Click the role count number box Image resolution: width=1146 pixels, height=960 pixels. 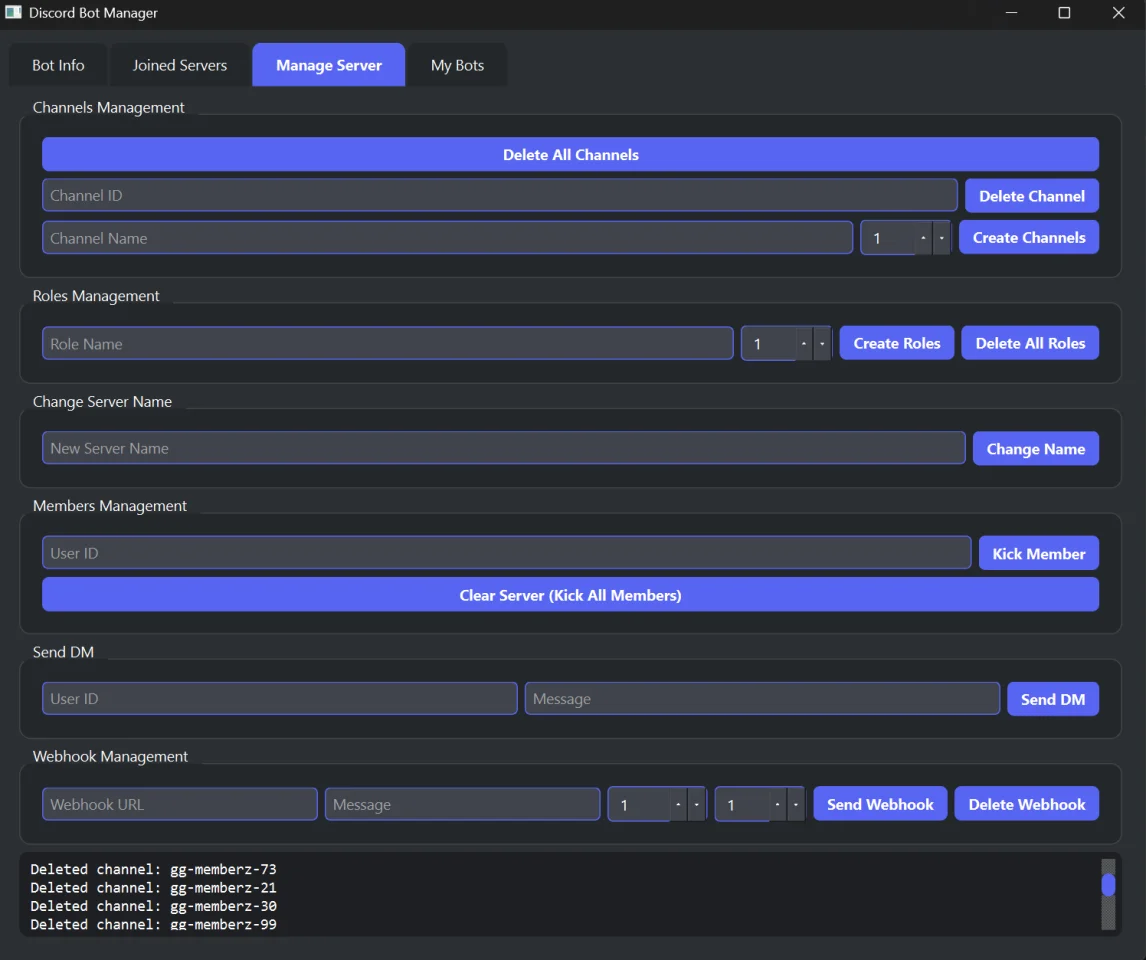(x=768, y=343)
